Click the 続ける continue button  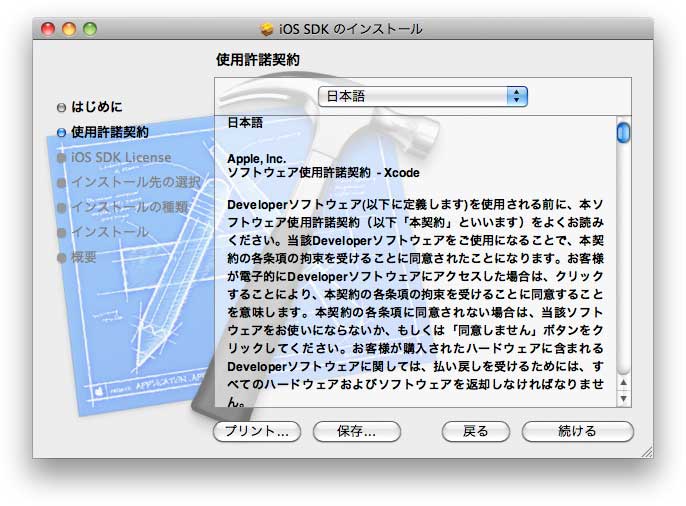[577, 431]
